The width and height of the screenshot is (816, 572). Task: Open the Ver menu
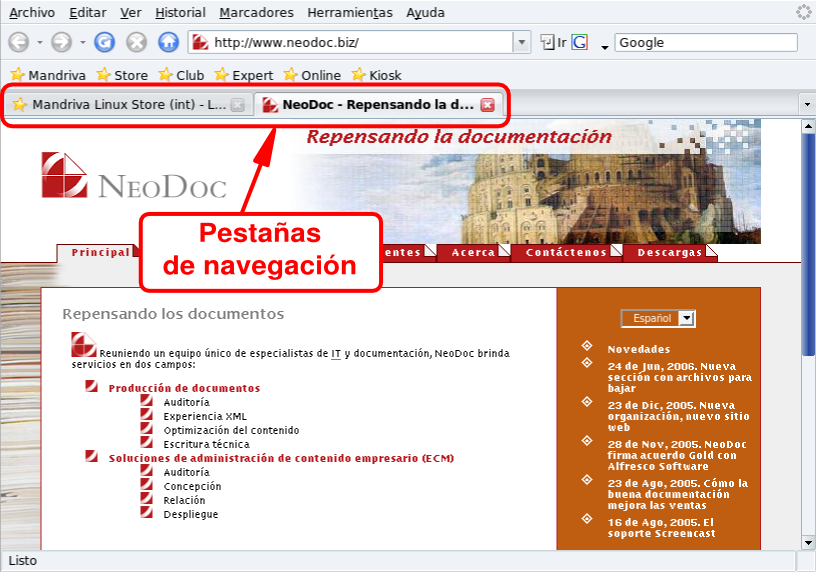(131, 12)
